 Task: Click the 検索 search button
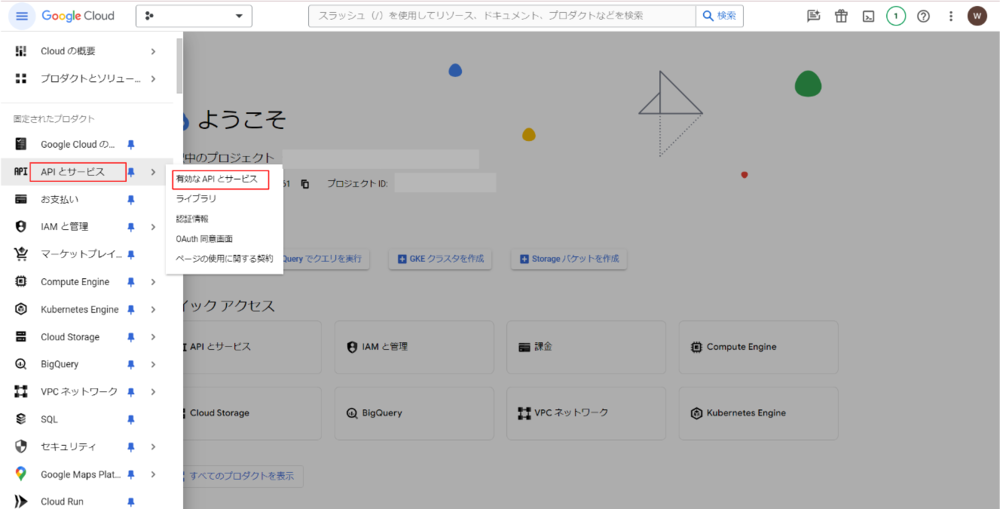point(719,16)
